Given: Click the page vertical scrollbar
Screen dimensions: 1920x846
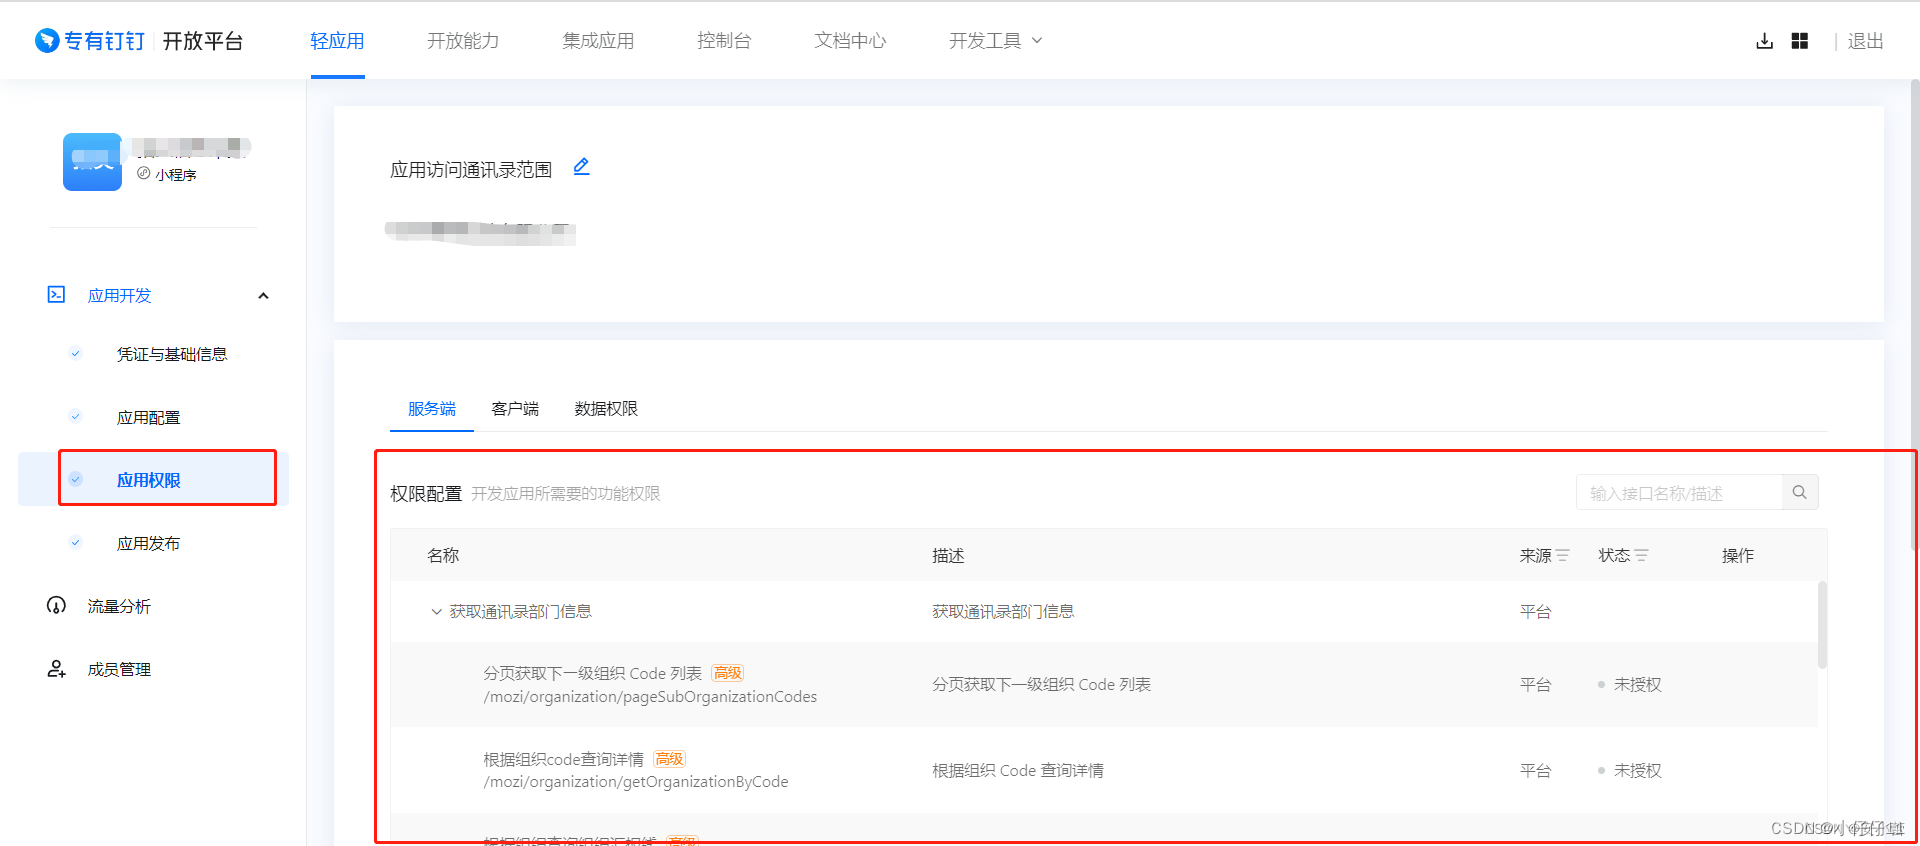Looking at the screenshot, I should click(x=1914, y=315).
